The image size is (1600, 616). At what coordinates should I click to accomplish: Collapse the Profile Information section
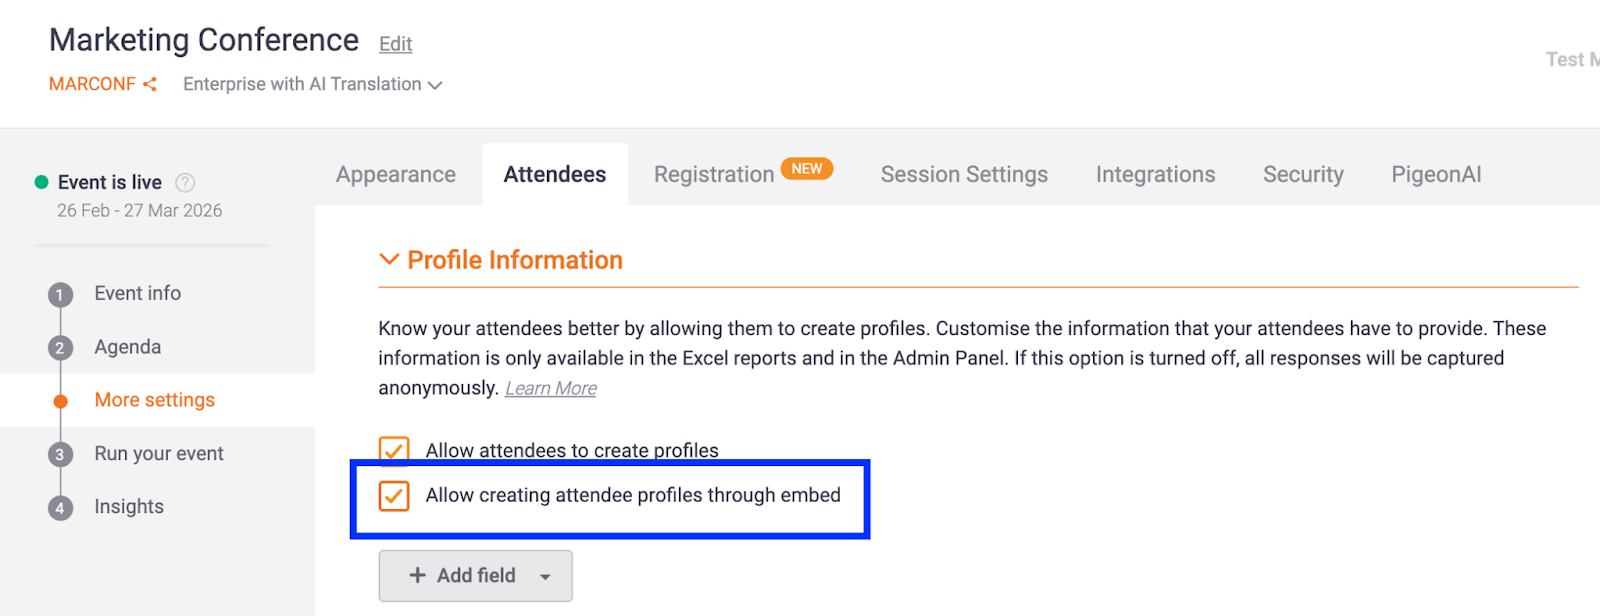(x=389, y=260)
